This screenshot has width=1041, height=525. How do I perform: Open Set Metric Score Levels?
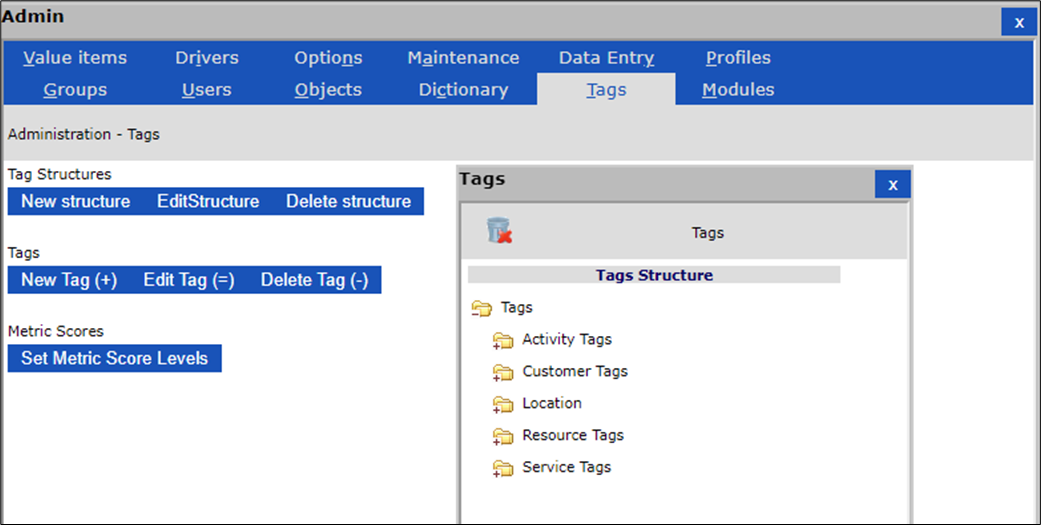(114, 358)
